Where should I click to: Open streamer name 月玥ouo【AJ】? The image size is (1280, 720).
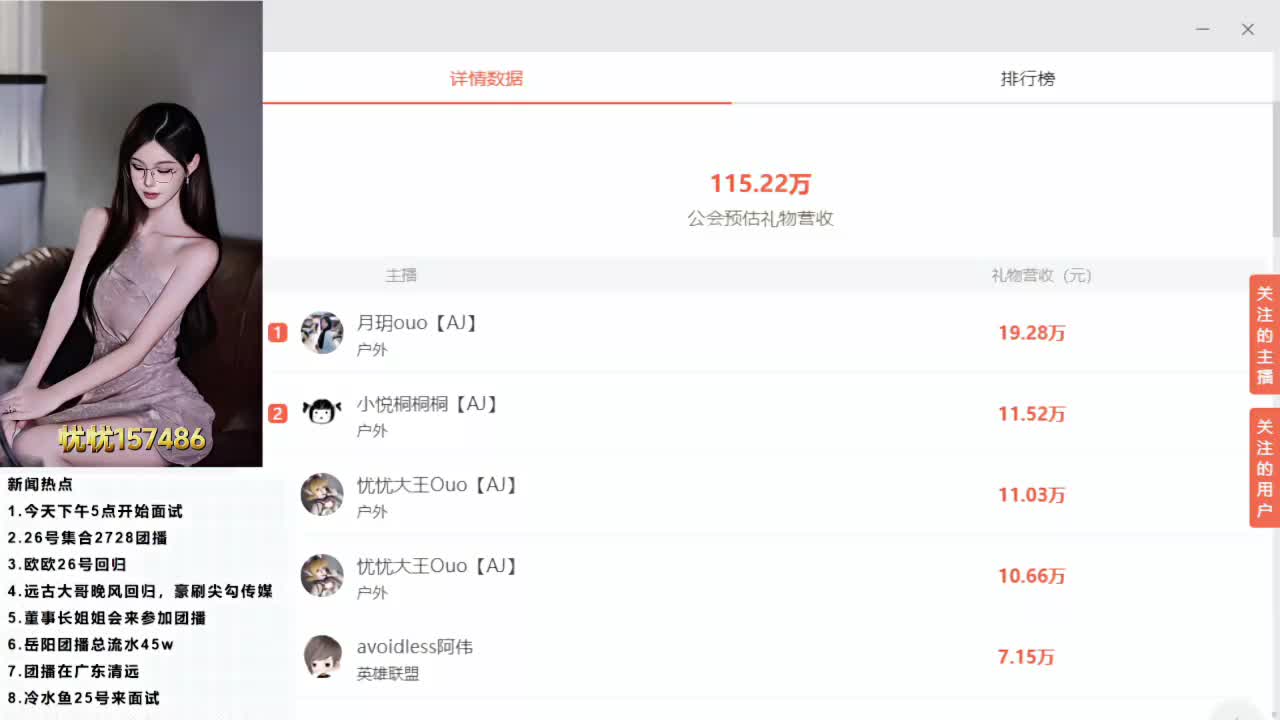pos(418,323)
